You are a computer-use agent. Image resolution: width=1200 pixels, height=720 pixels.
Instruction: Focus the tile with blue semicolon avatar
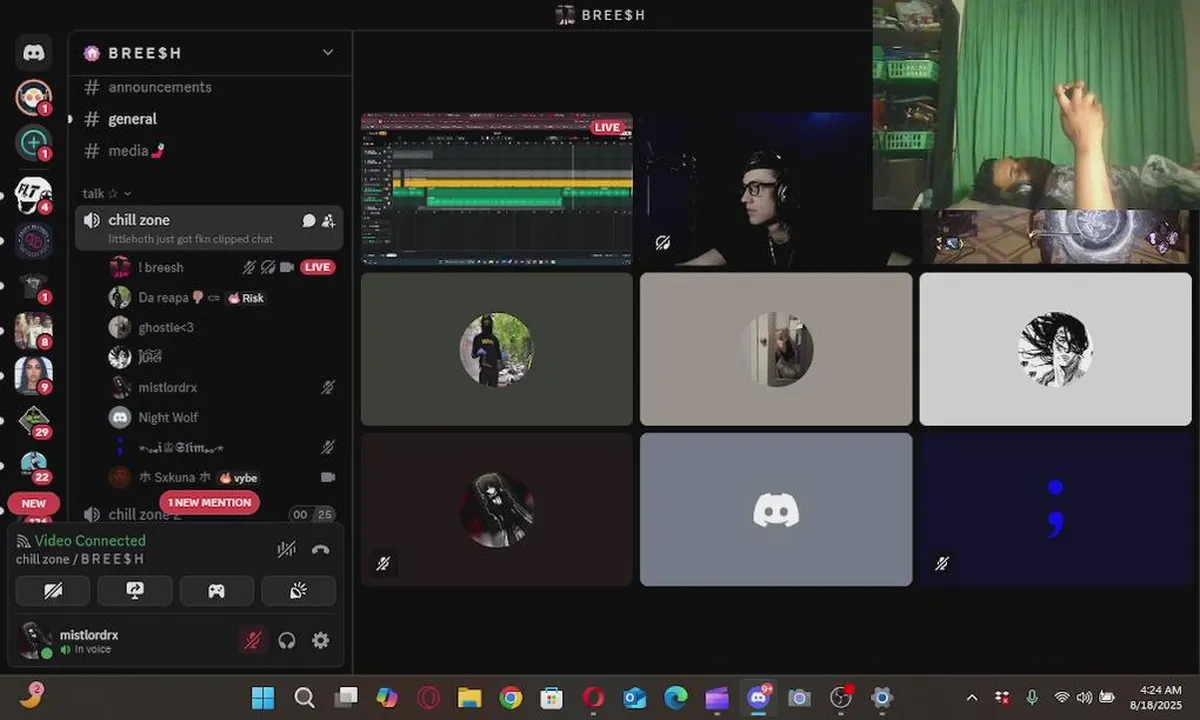(x=1056, y=509)
